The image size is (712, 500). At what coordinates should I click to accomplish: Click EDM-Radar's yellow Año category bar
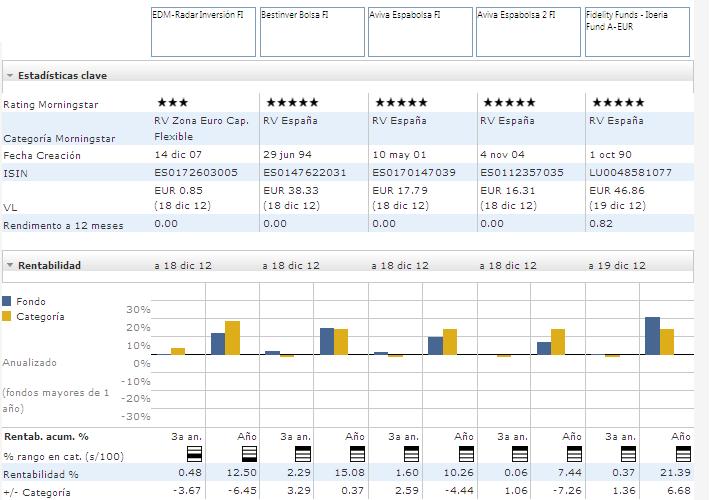coord(232,338)
